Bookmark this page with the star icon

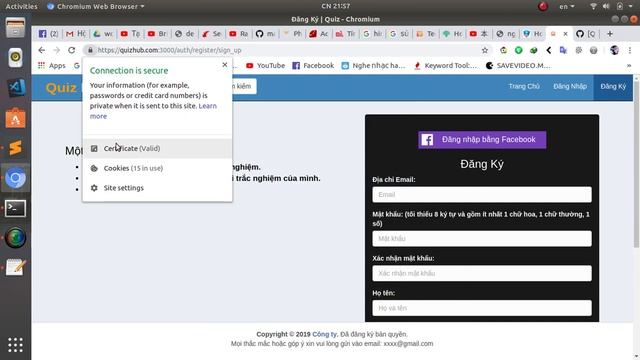coord(484,50)
